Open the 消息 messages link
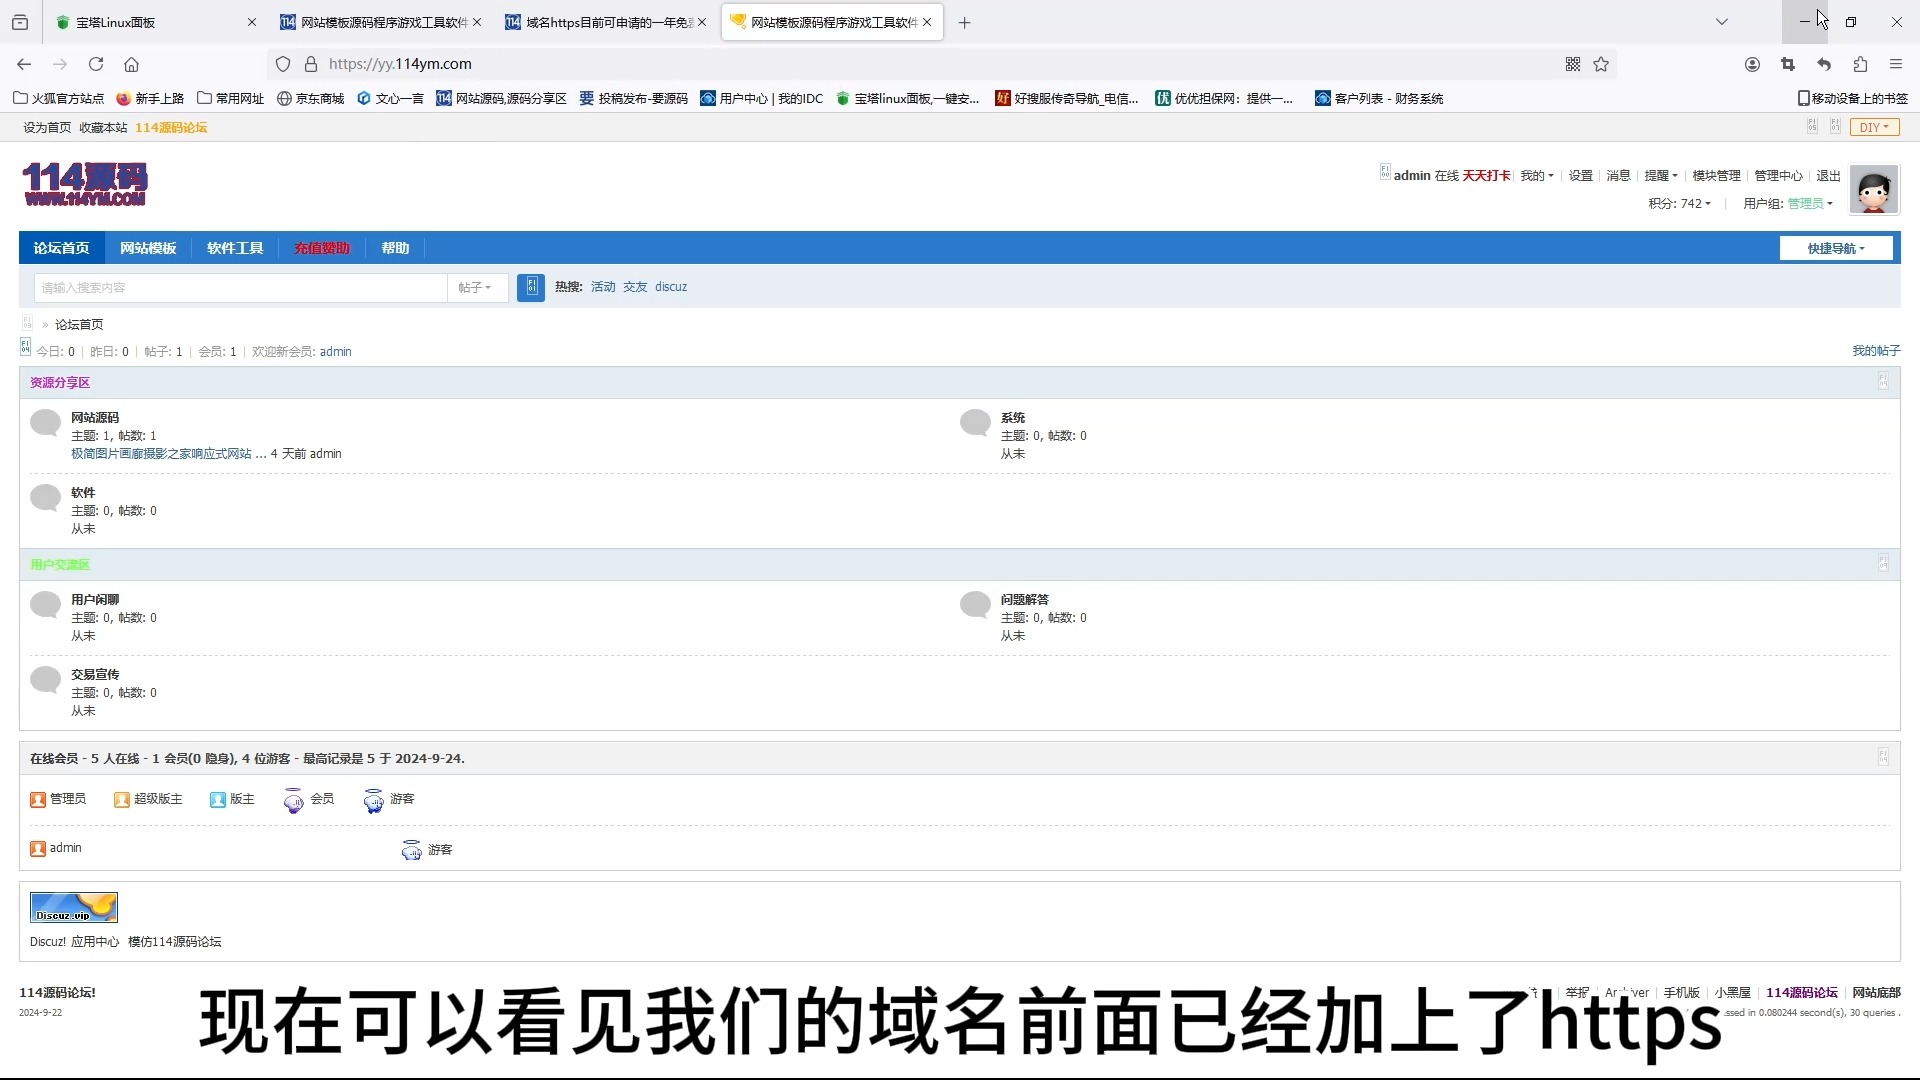This screenshot has width=1920, height=1080. click(x=1618, y=175)
